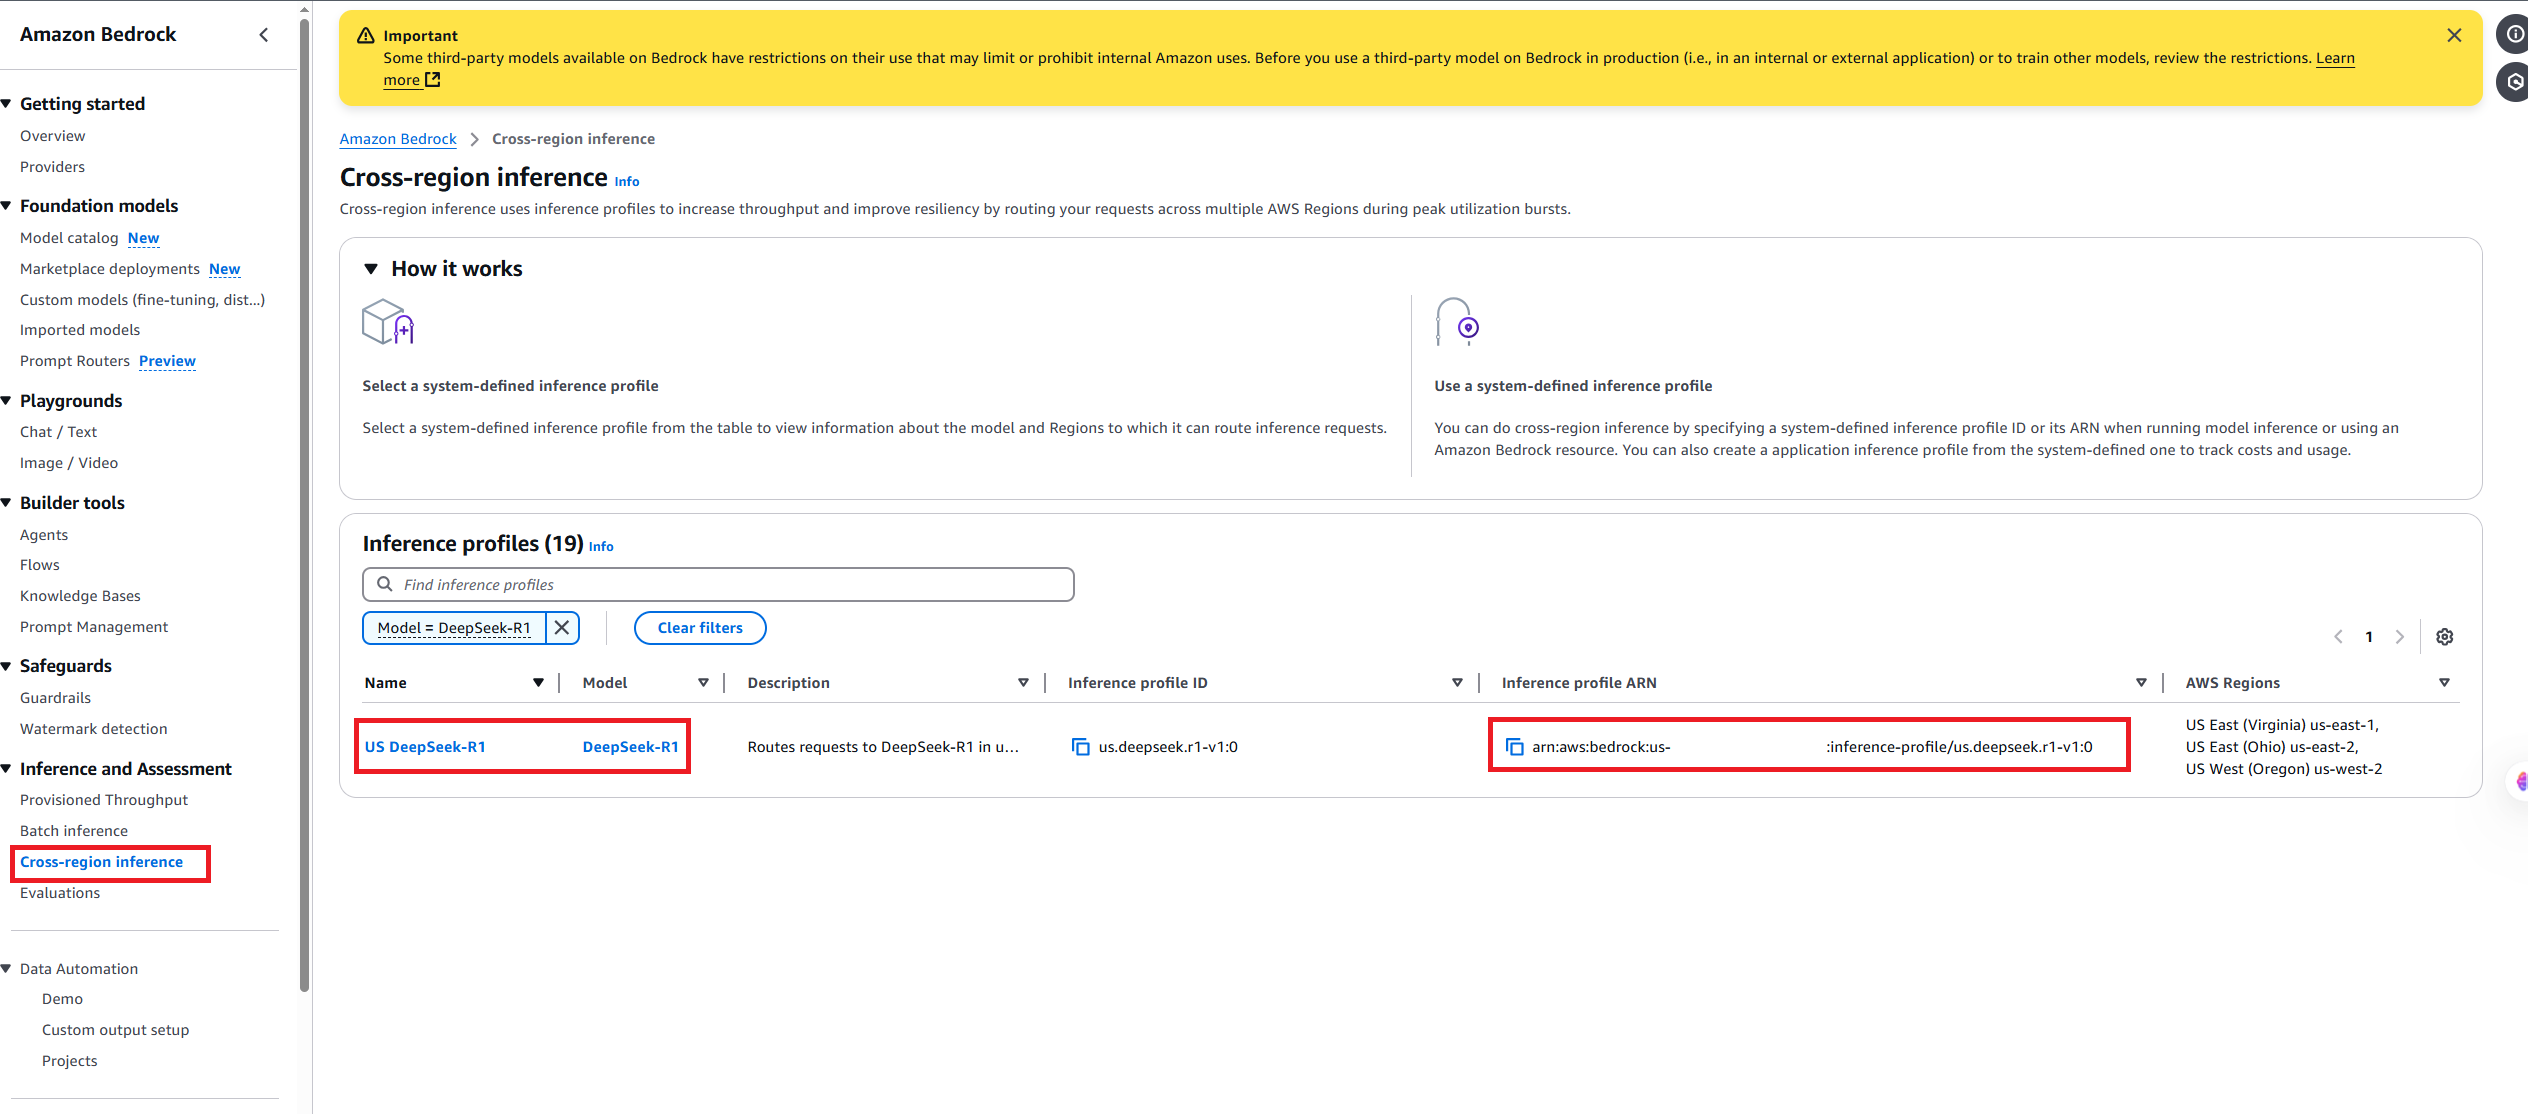Select Cross-region inference in sidebar
The image size is (2528, 1114).
(101, 862)
